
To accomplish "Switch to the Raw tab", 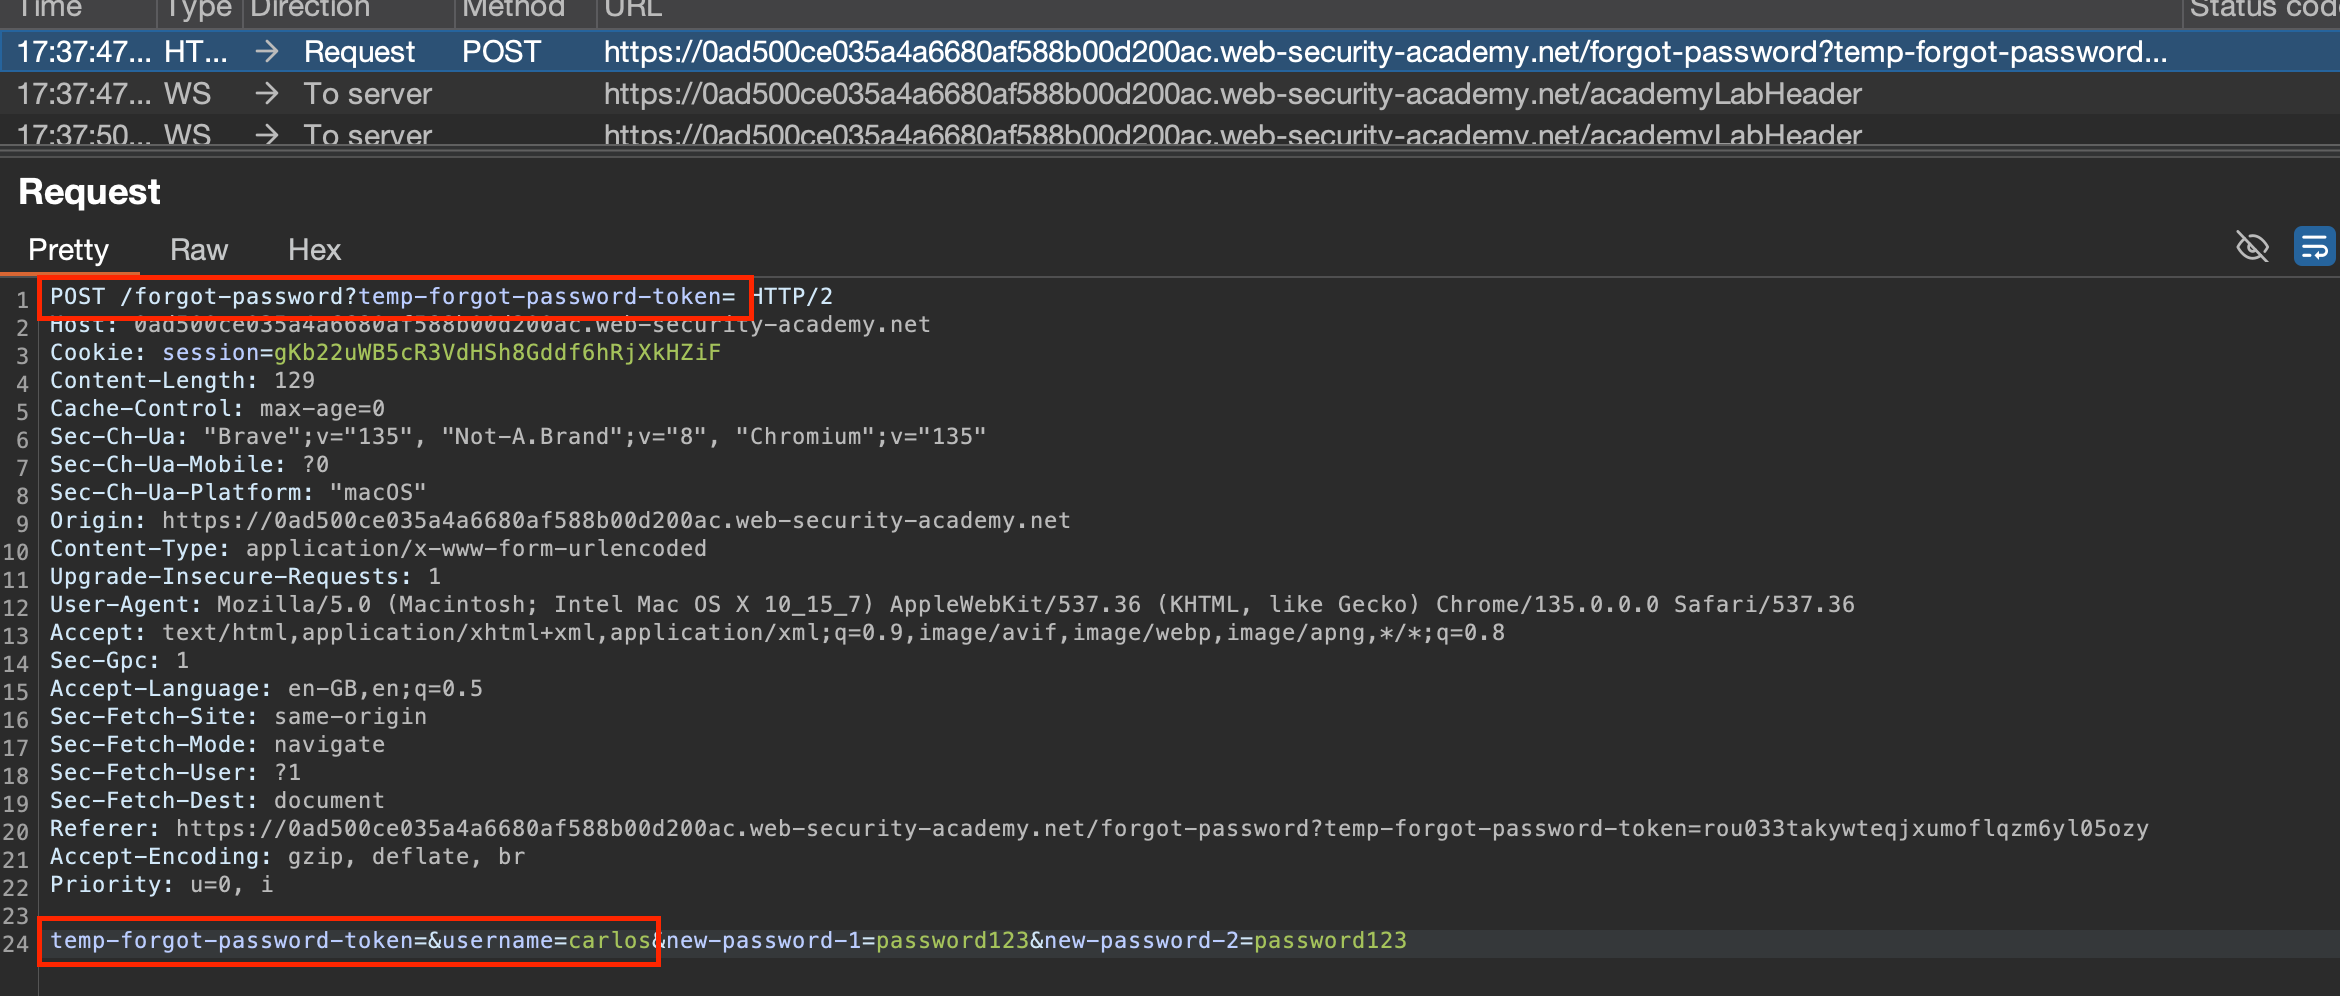I will click(199, 250).
